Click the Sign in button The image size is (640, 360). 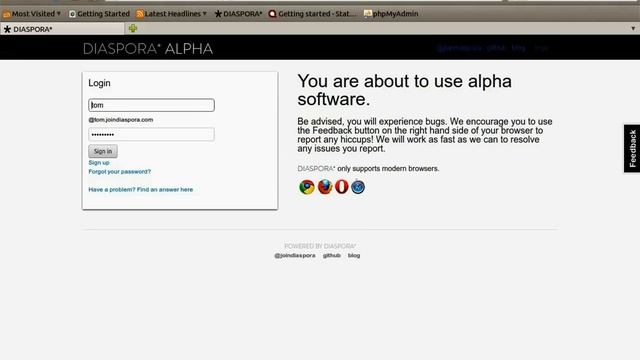pos(103,151)
